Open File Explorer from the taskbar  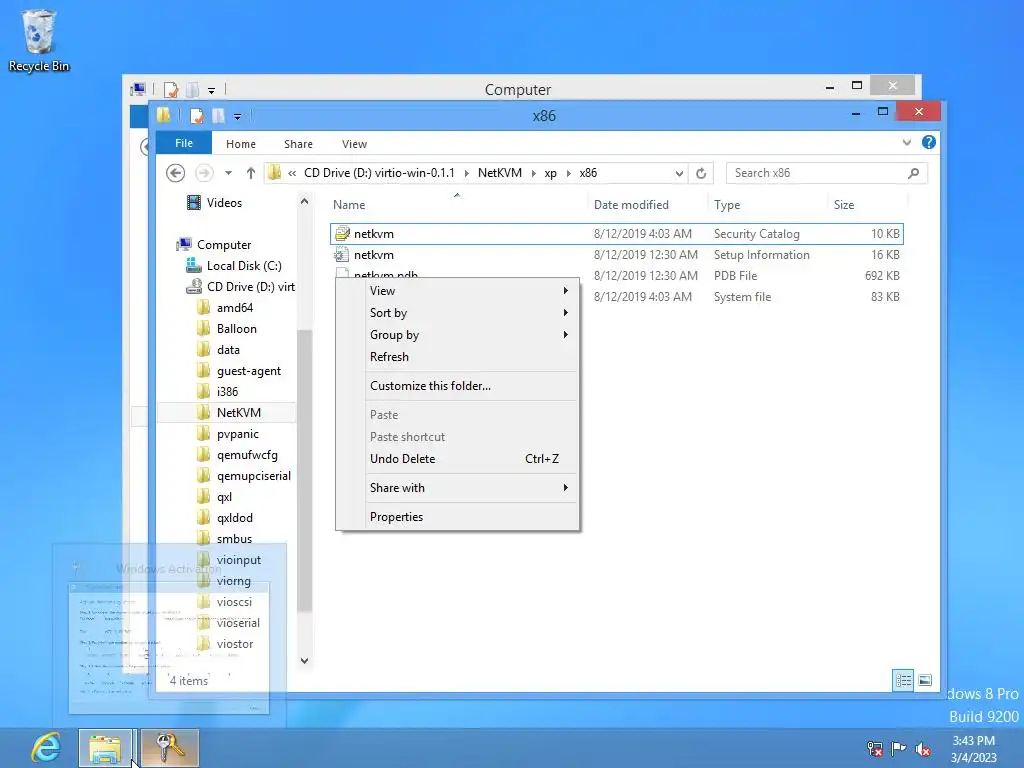105,748
